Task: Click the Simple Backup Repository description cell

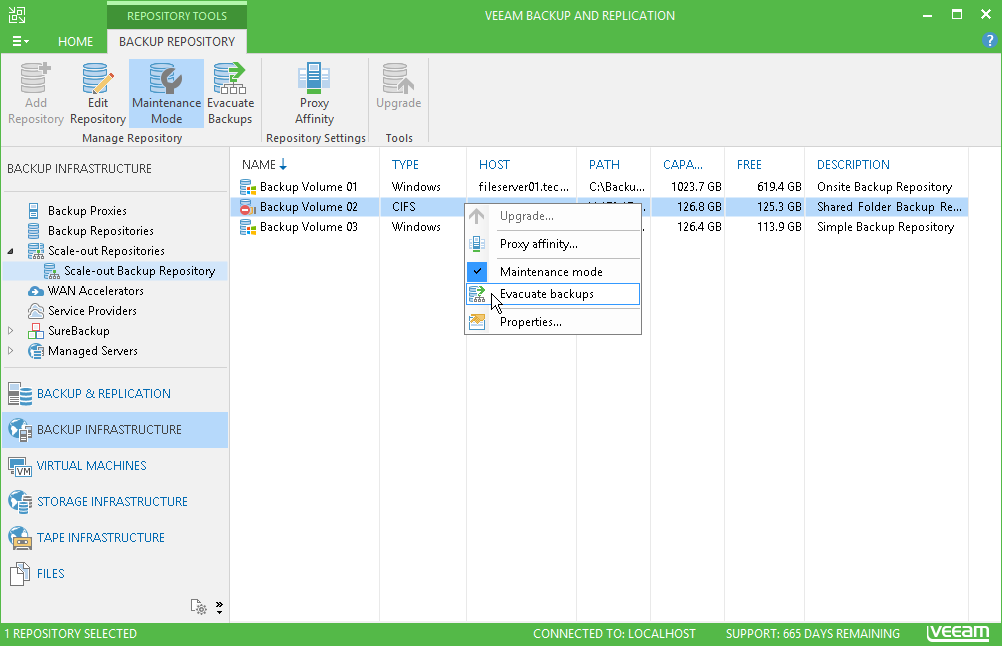Action: coord(885,227)
